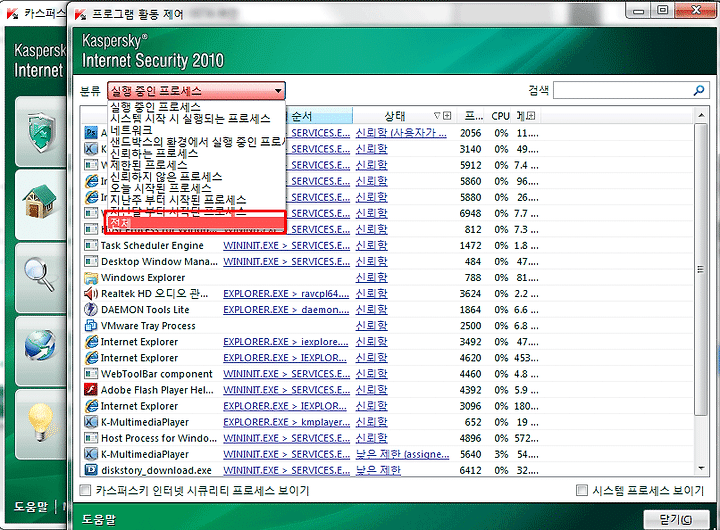Screen dimensions: 720x530
Task: Click the 닫기 button
Action: coord(675,519)
